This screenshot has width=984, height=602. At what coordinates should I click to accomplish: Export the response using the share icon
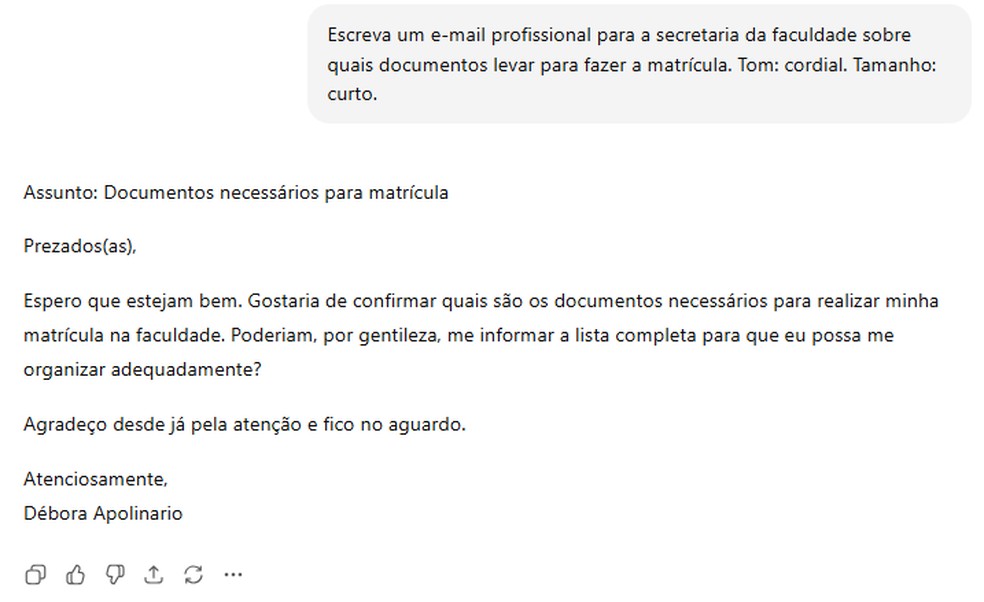pyautogui.click(x=155, y=575)
